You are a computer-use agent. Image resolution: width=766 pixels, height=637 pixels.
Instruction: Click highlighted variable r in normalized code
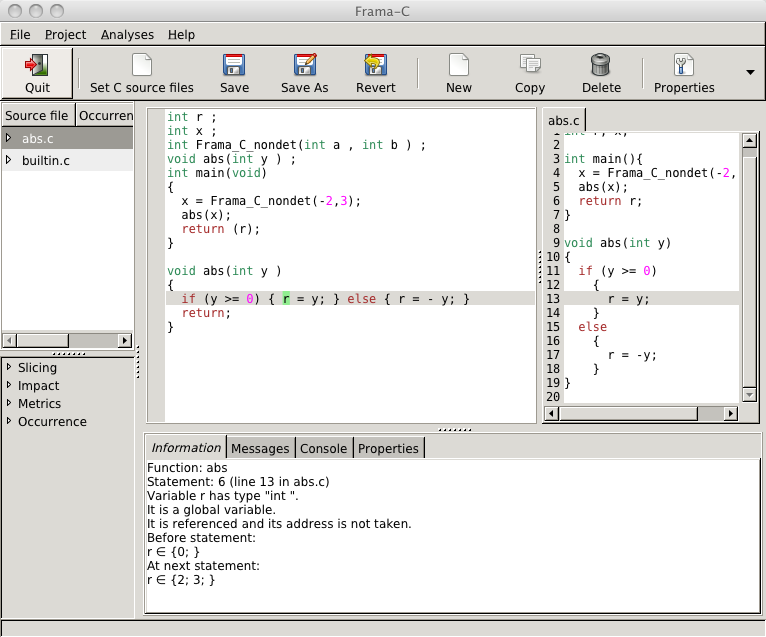[286, 298]
